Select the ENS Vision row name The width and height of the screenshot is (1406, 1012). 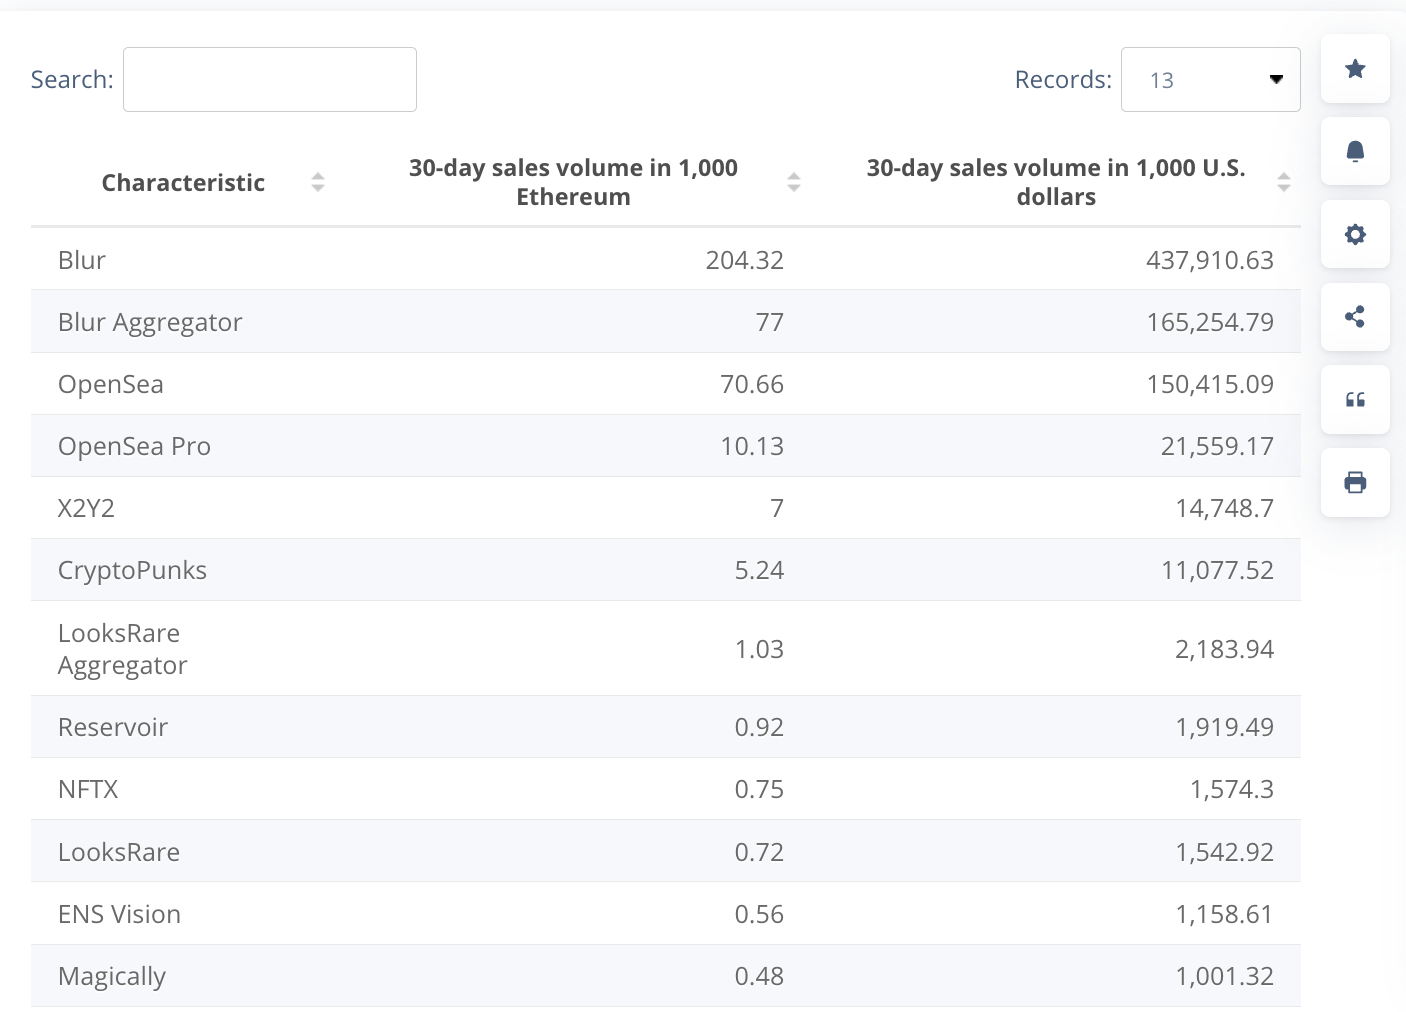point(119,914)
